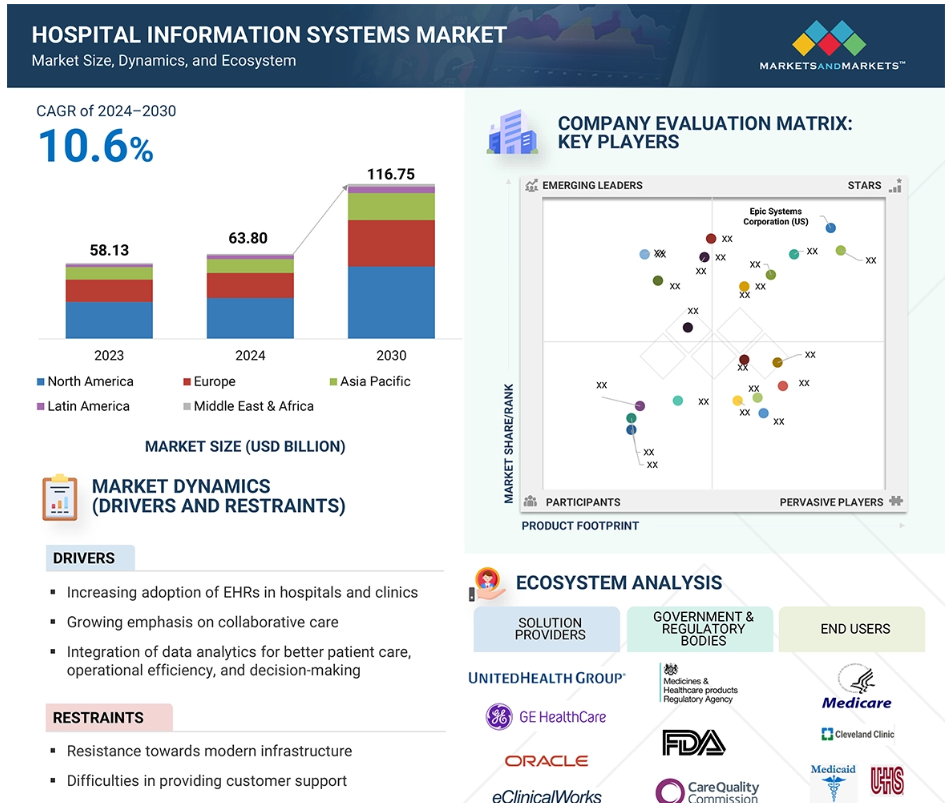This screenshot has height=803, width=950.
Task: Switch to the Solution Providers column header
Action: [x=546, y=629]
